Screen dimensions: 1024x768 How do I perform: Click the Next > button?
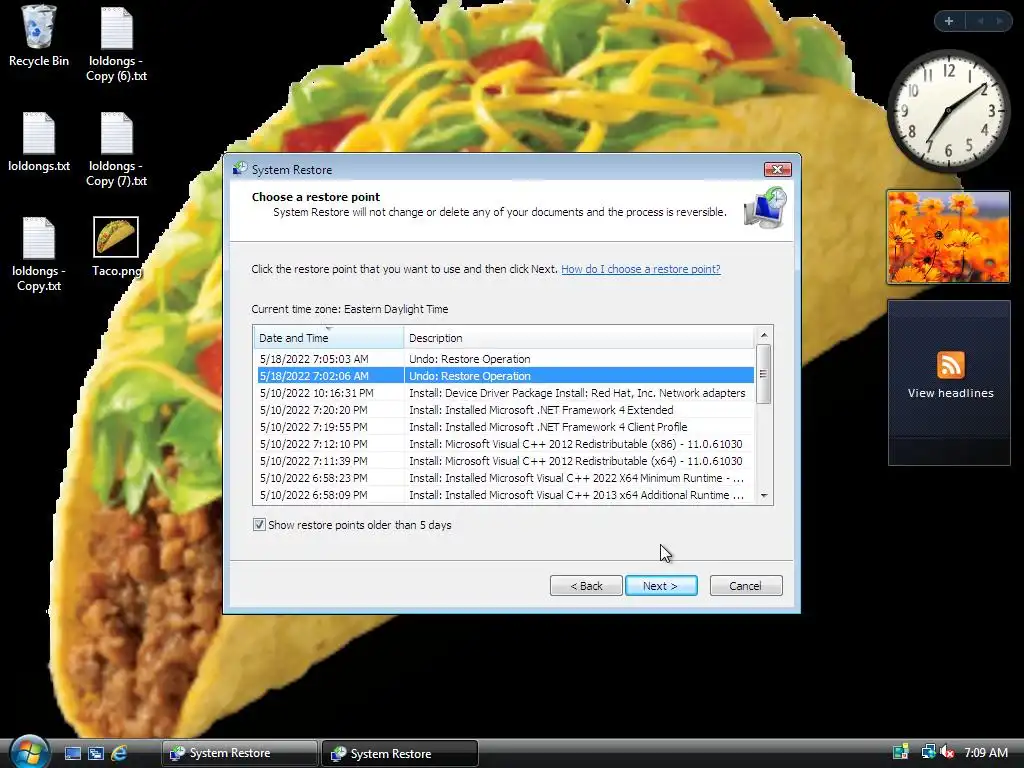tap(661, 586)
